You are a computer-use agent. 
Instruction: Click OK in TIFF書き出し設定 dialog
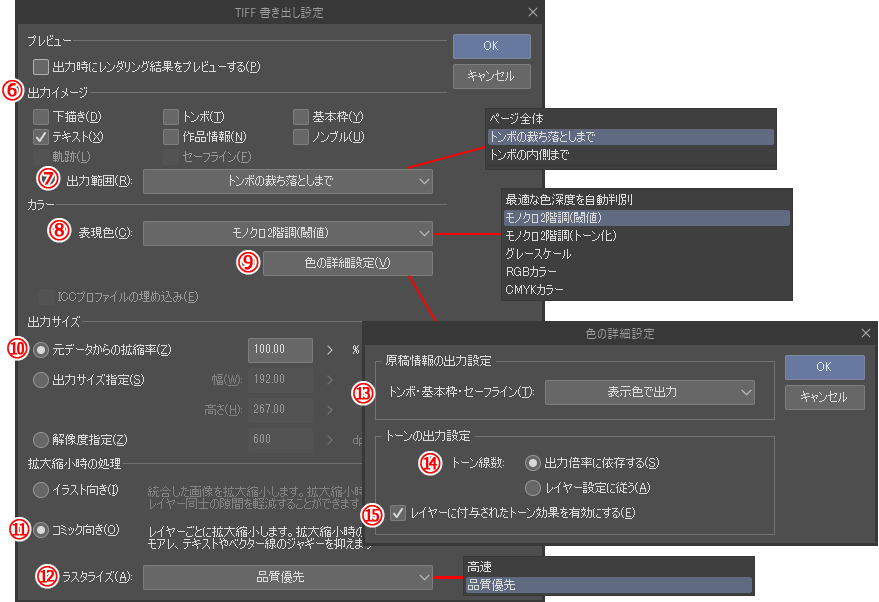(492, 46)
